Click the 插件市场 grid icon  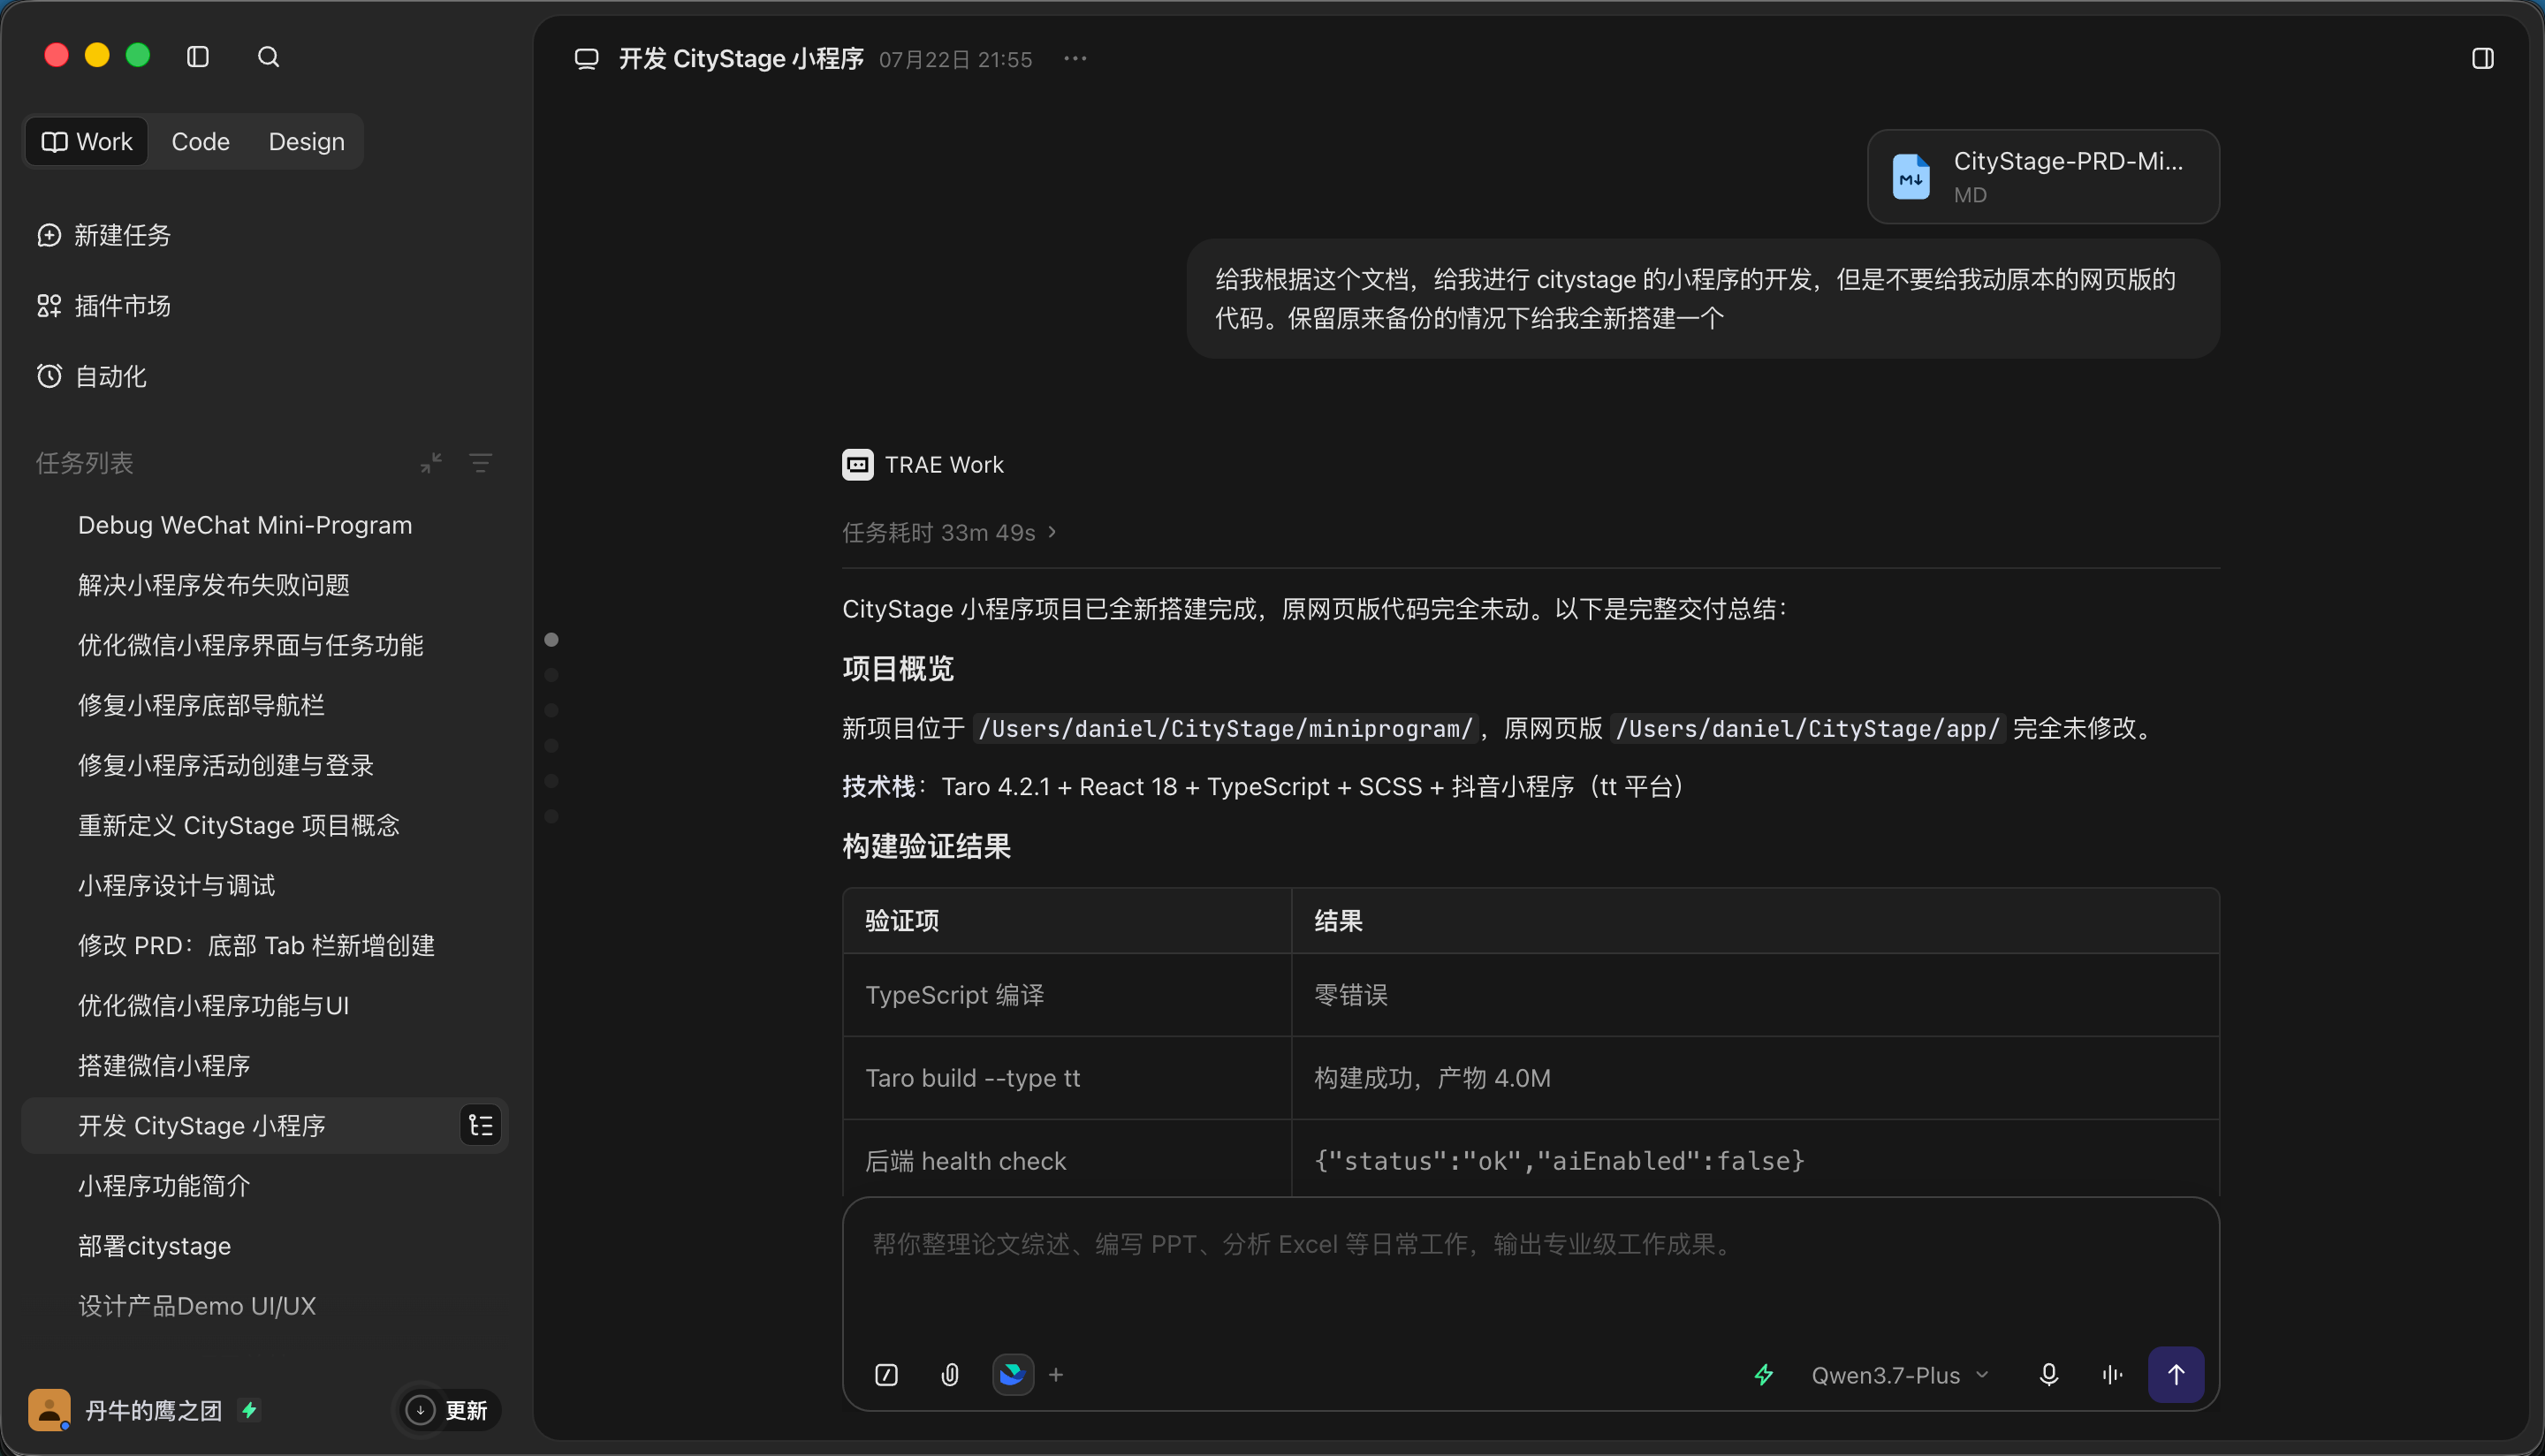(x=49, y=306)
